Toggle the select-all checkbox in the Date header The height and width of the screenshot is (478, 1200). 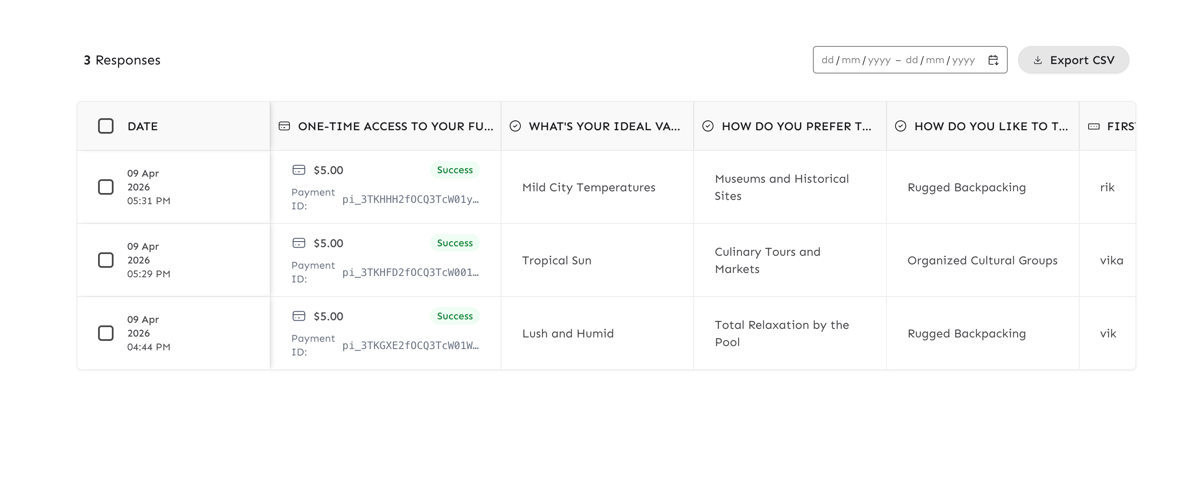click(106, 126)
